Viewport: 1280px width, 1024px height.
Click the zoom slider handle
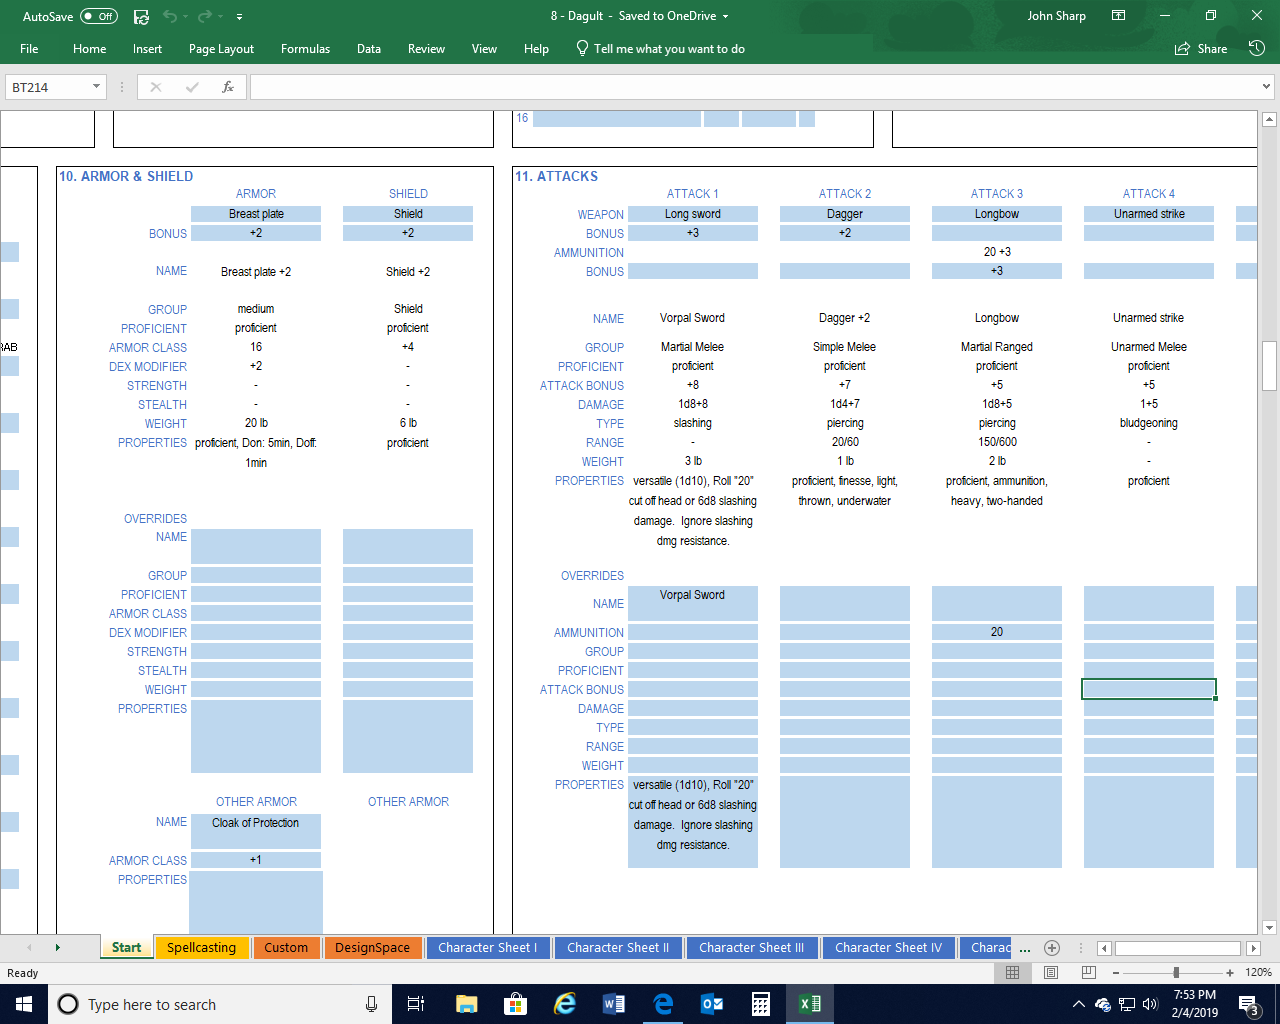pos(1176,972)
